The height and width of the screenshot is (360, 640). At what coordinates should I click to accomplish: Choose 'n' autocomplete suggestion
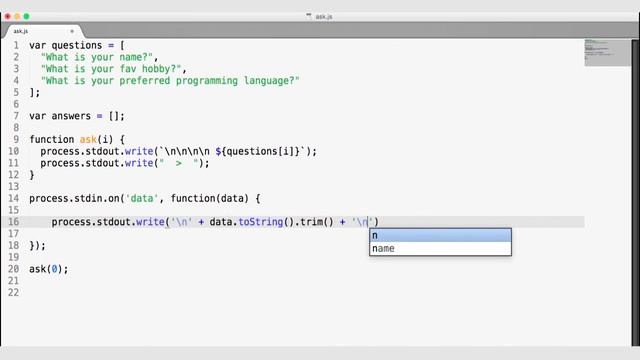440,236
